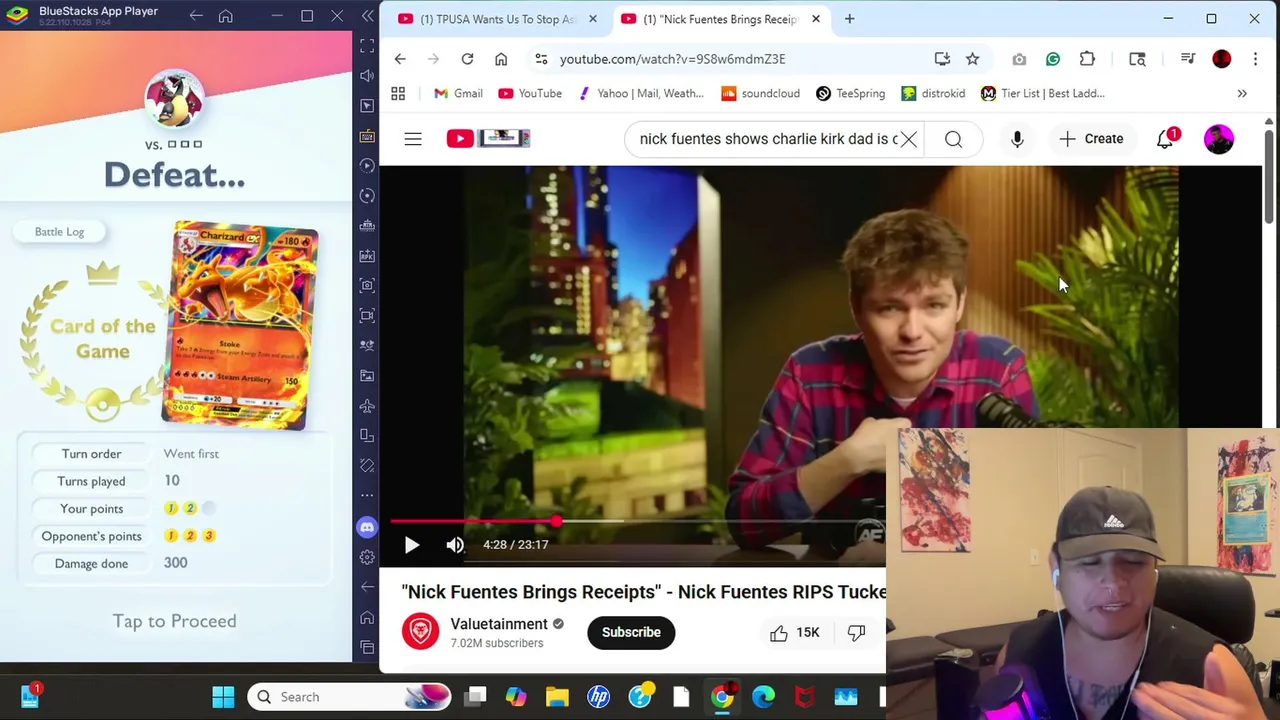Open the Chrome apps grid shortcut

pos(398,93)
